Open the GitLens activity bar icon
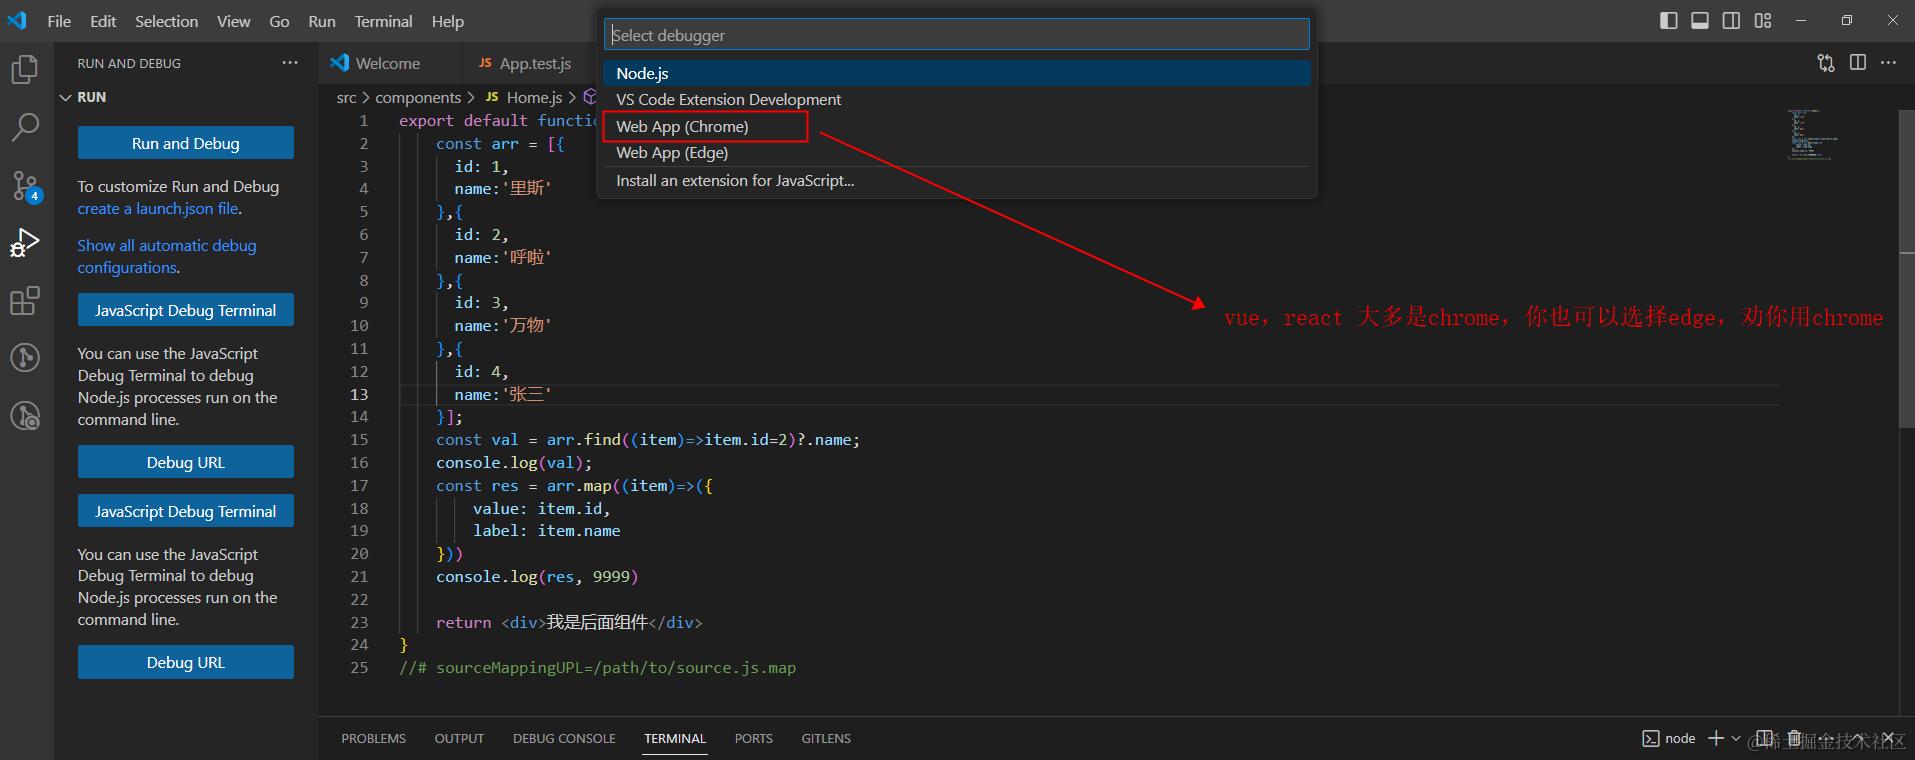The image size is (1915, 760). pos(25,357)
